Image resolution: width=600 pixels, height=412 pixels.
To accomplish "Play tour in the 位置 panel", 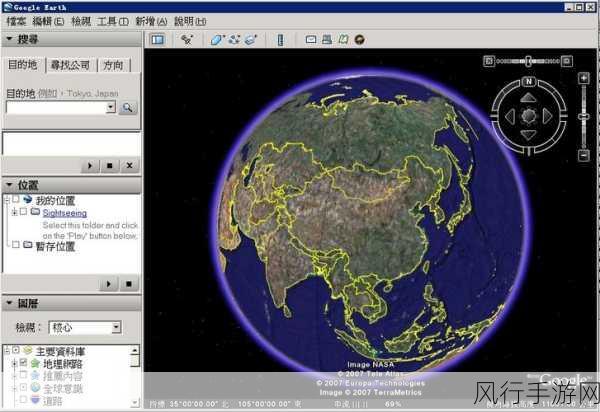I will [109, 284].
